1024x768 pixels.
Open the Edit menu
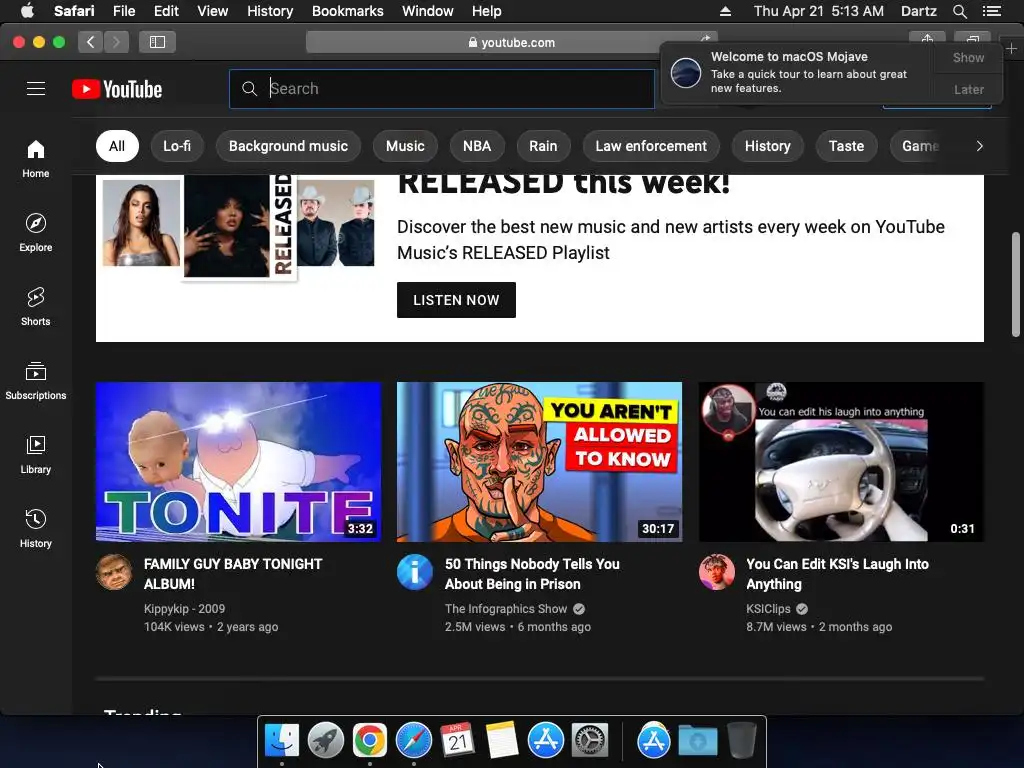click(x=166, y=11)
